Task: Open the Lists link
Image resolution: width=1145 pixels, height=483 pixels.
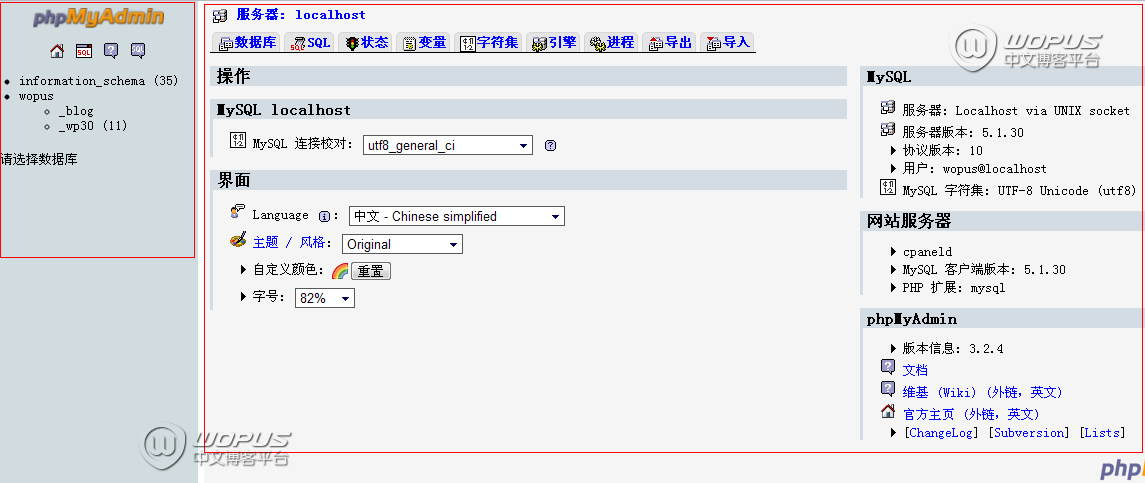Action: tap(1103, 433)
